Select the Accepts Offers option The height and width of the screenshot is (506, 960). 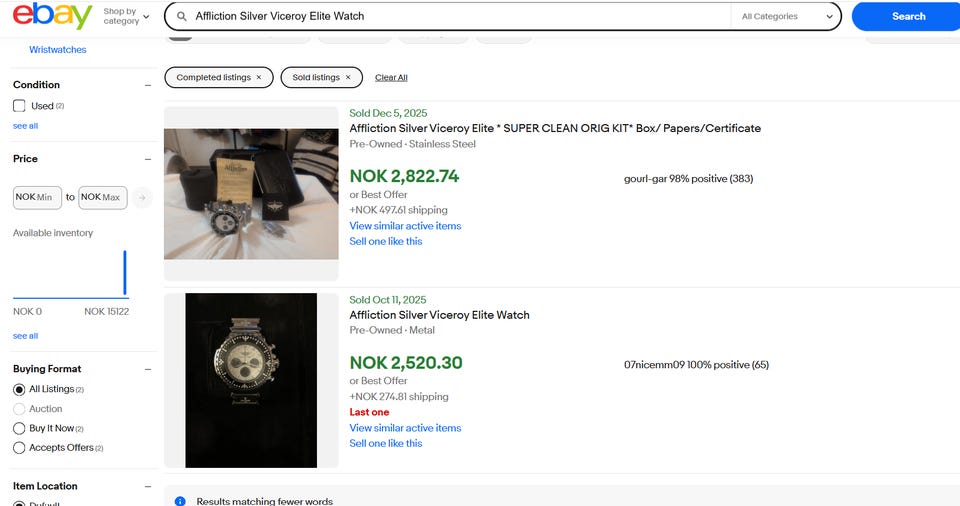[19, 448]
